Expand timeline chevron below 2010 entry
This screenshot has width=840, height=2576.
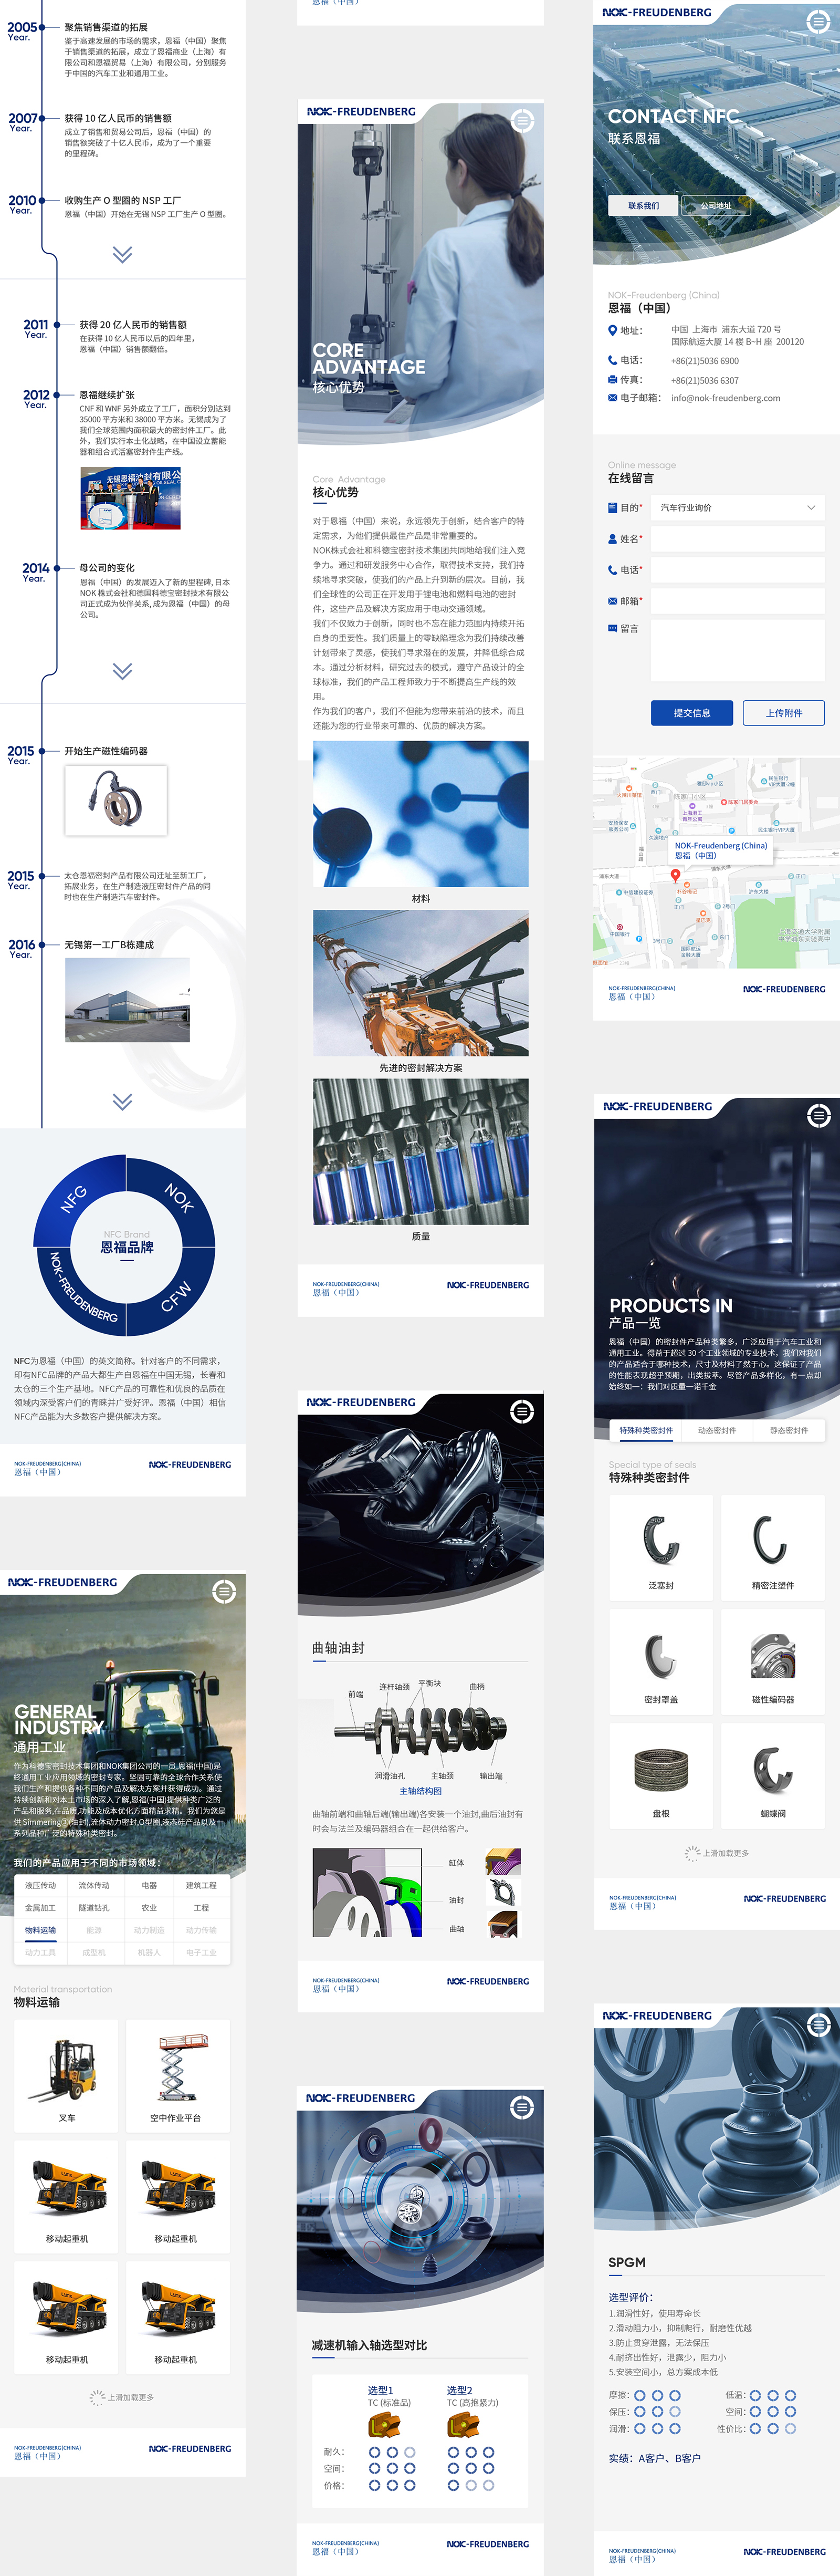pyautogui.click(x=122, y=255)
